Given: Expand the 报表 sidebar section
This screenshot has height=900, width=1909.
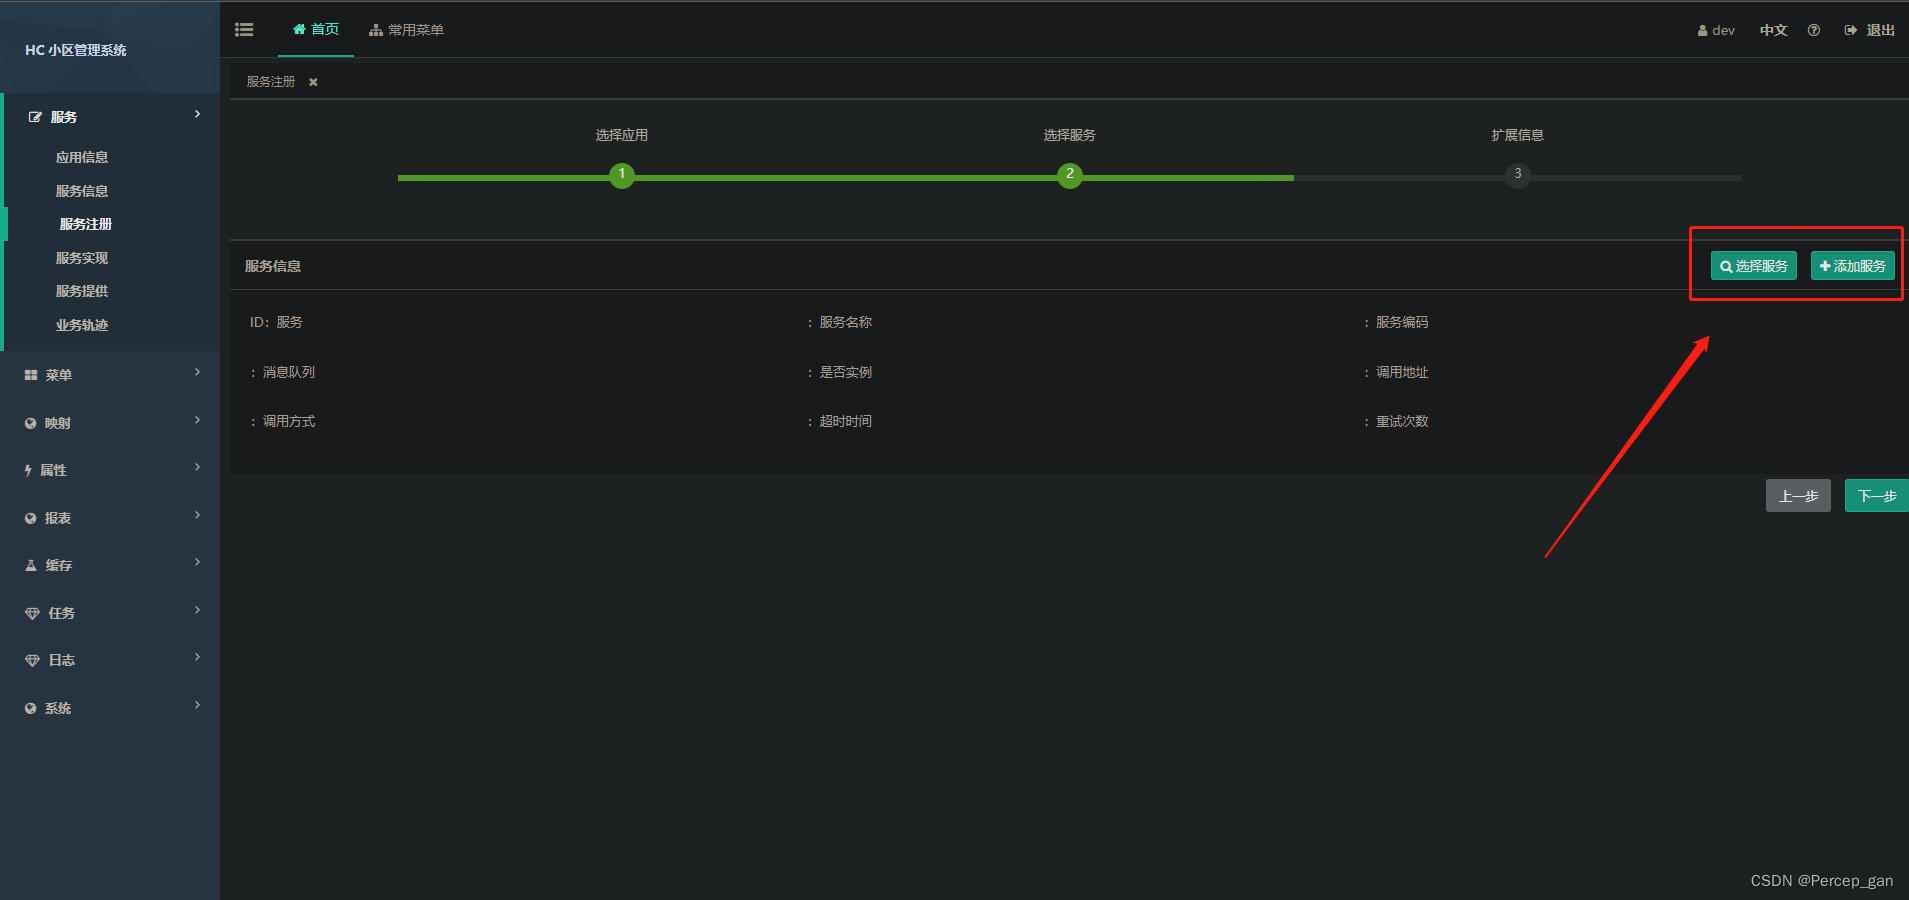Looking at the screenshot, I should pyautogui.click(x=110, y=518).
